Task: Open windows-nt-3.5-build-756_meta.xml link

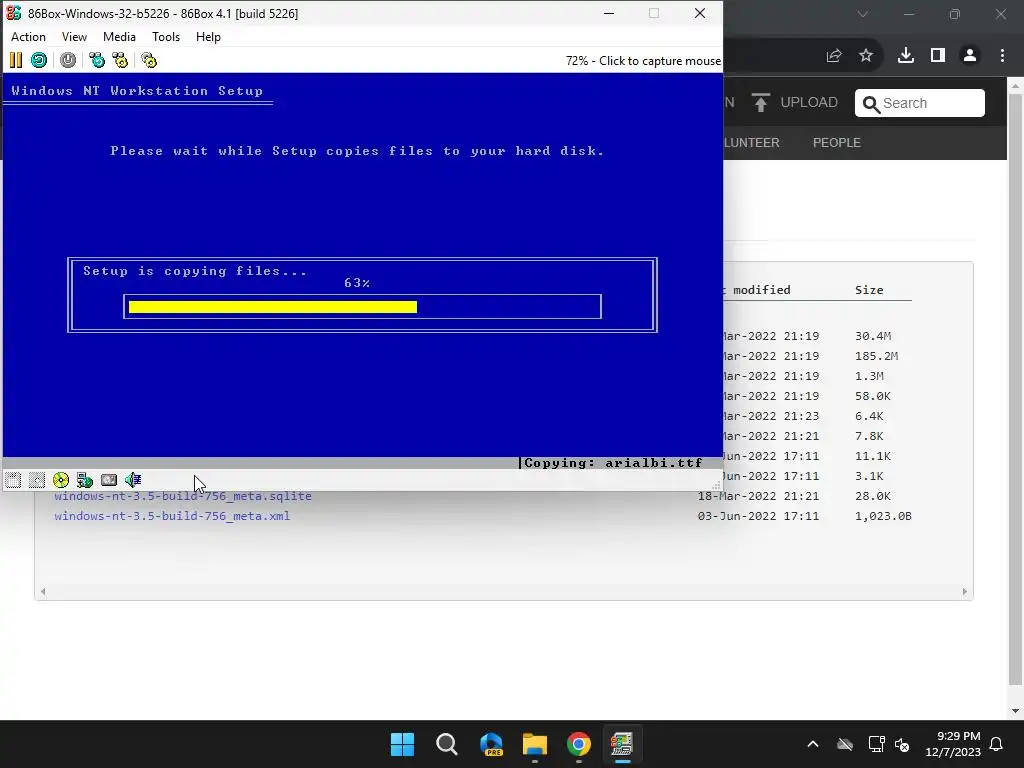Action: 172,516
